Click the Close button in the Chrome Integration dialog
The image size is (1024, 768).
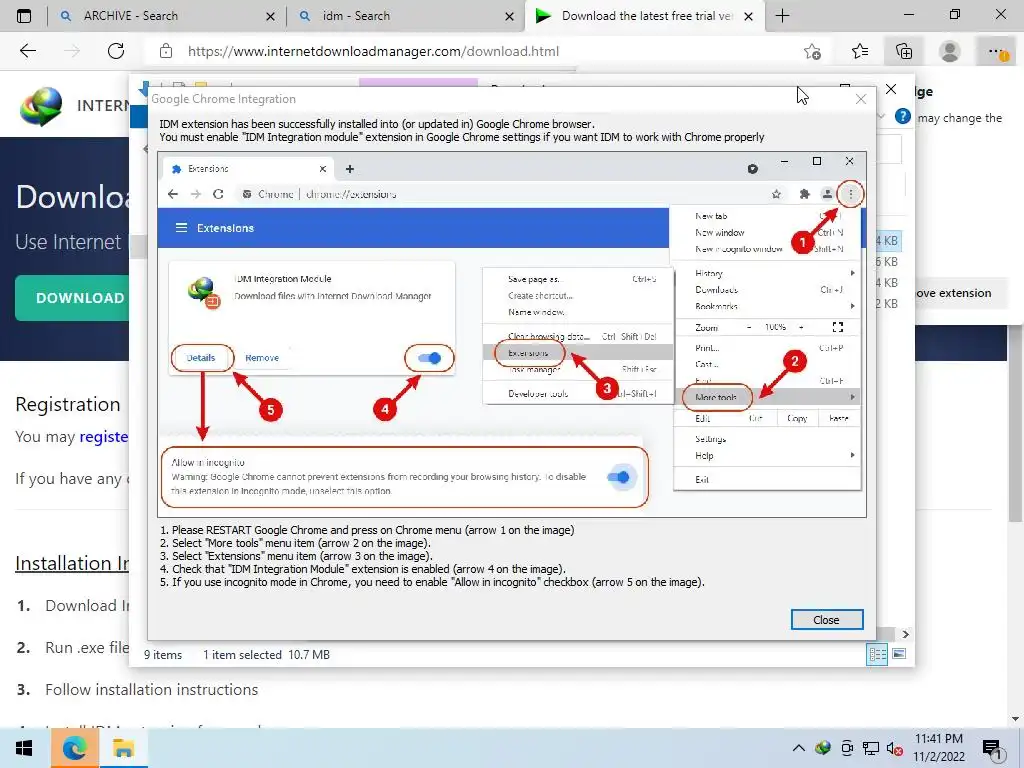click(x=827, y=620)
